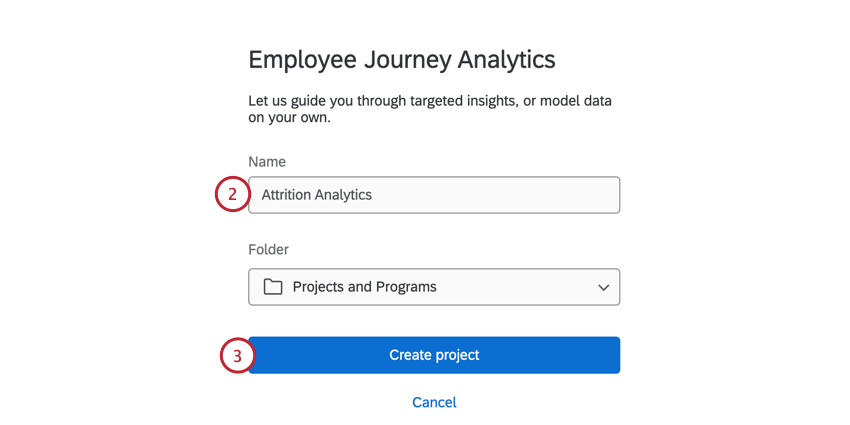The image size is (850, 425).
Task: Click the circled step 2 marker
Action: (232, 195)
